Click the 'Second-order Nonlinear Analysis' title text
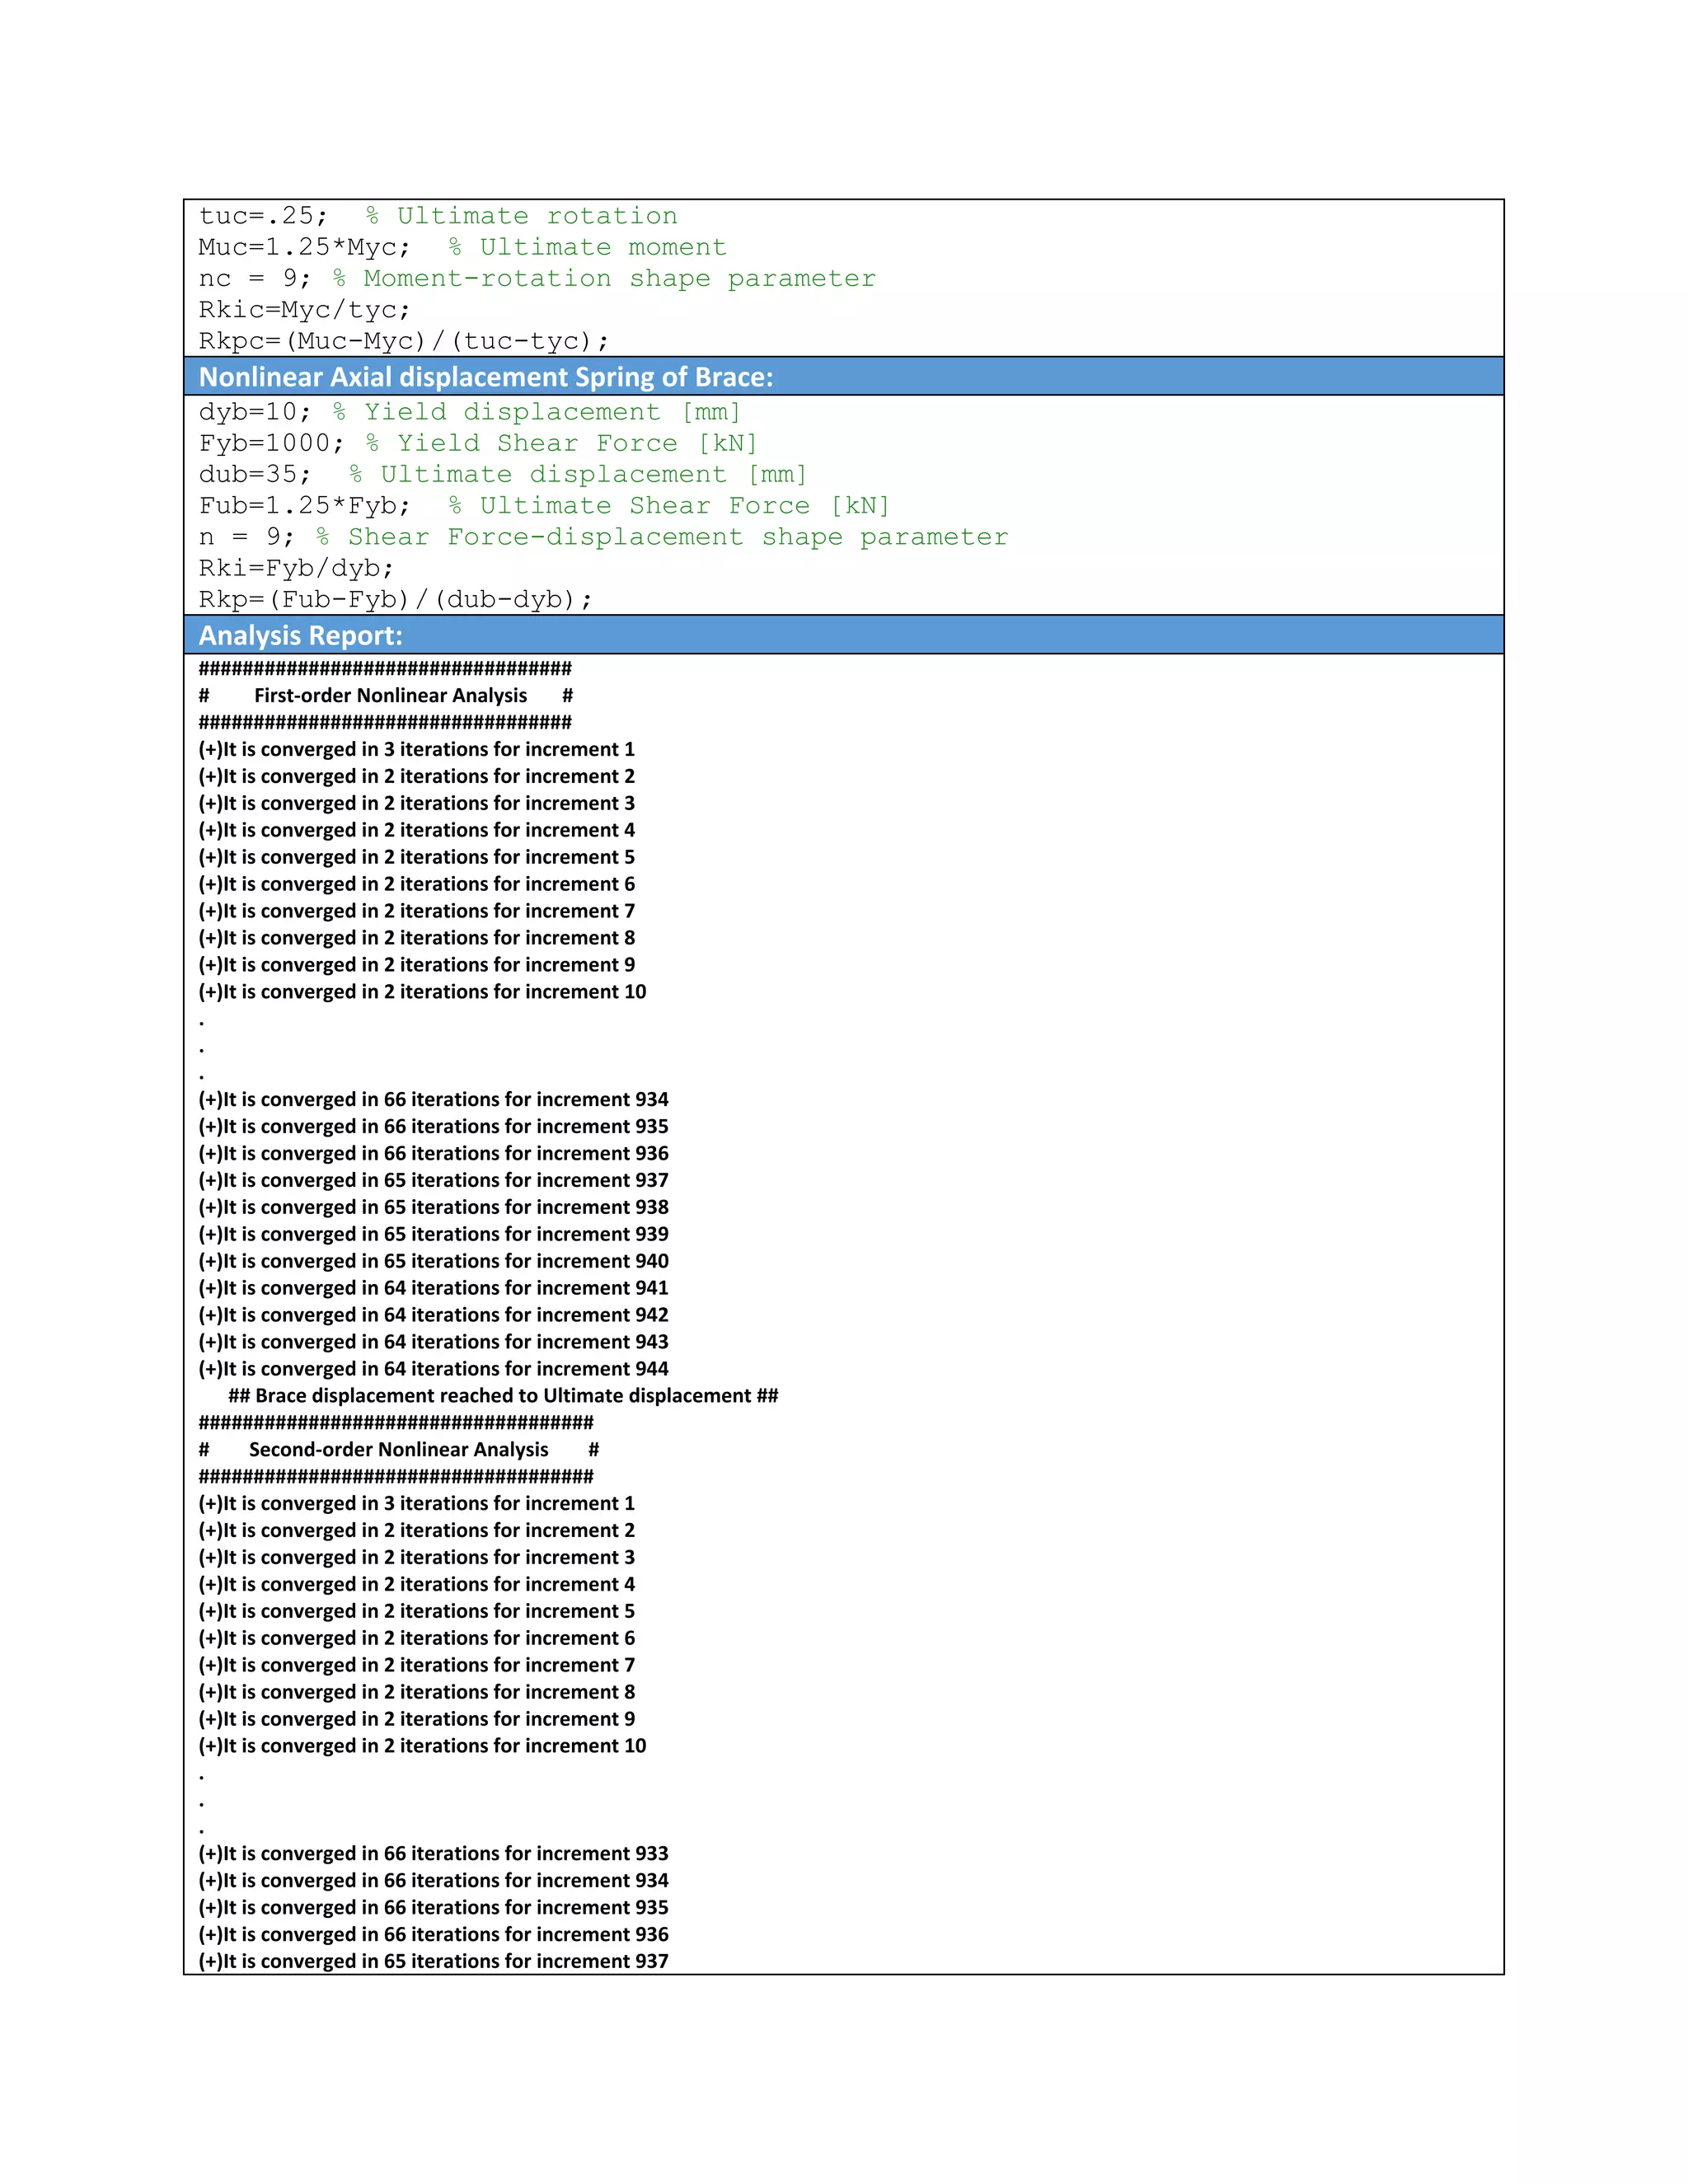The width and height of the screenshot is (1688, 2184). click(398, 1450)
